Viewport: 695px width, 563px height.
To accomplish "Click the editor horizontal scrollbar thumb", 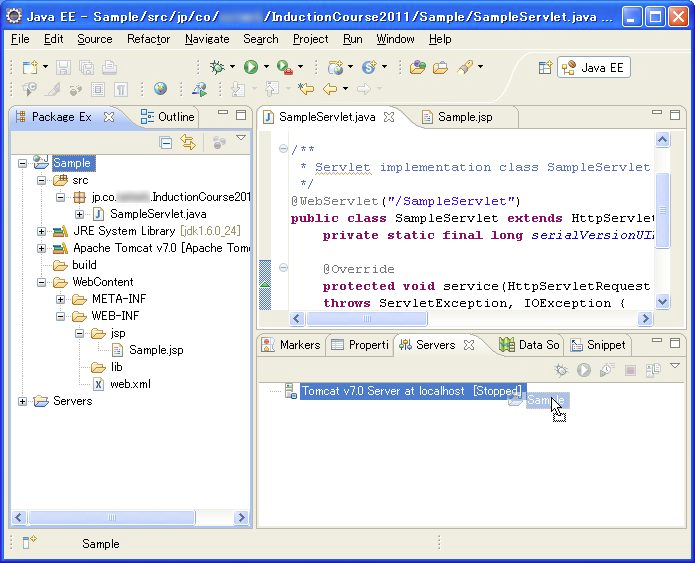I will (367, 318).
